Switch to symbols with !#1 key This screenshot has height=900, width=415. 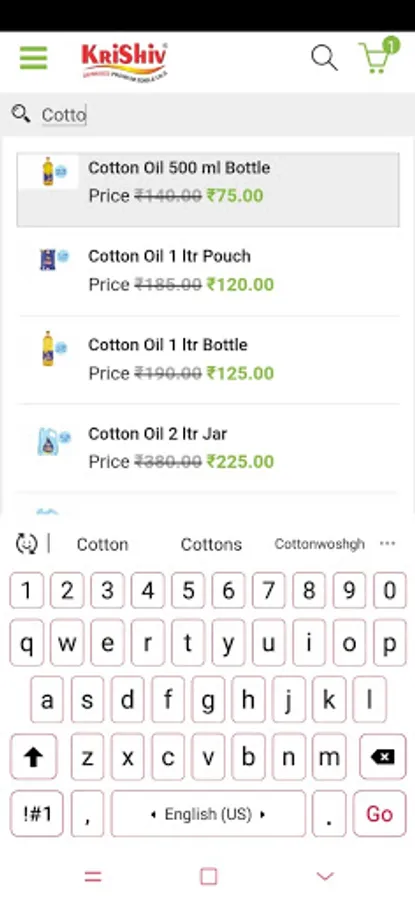pos(37,813)
